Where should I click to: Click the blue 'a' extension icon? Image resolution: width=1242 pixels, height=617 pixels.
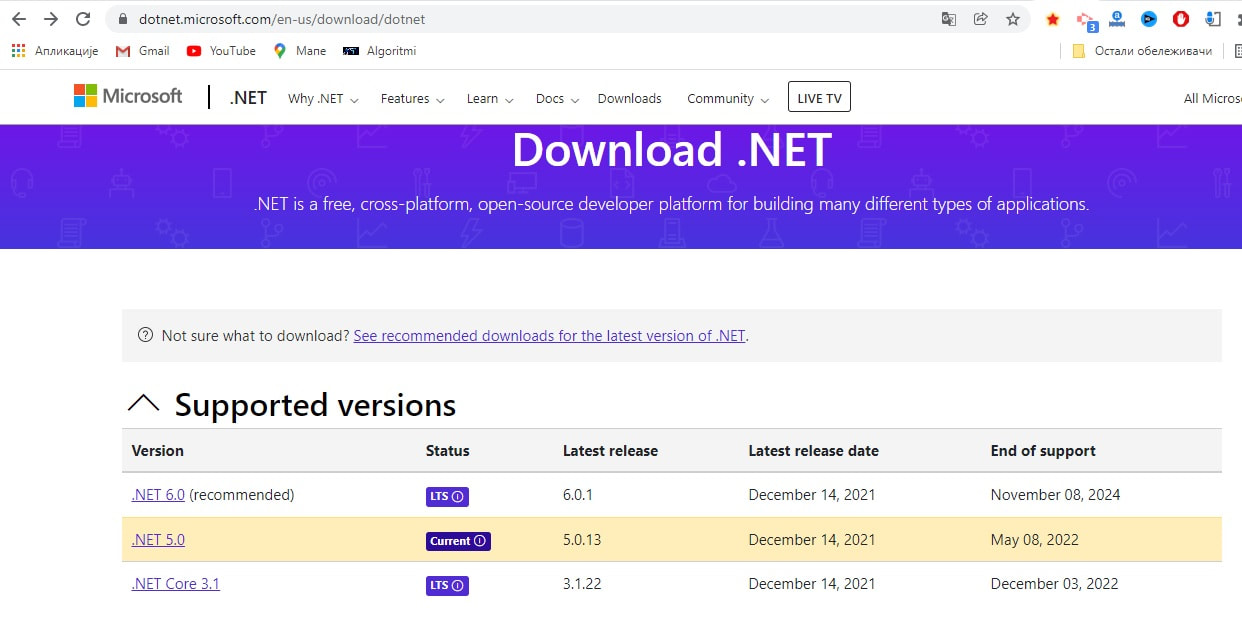pos(1117,19)
